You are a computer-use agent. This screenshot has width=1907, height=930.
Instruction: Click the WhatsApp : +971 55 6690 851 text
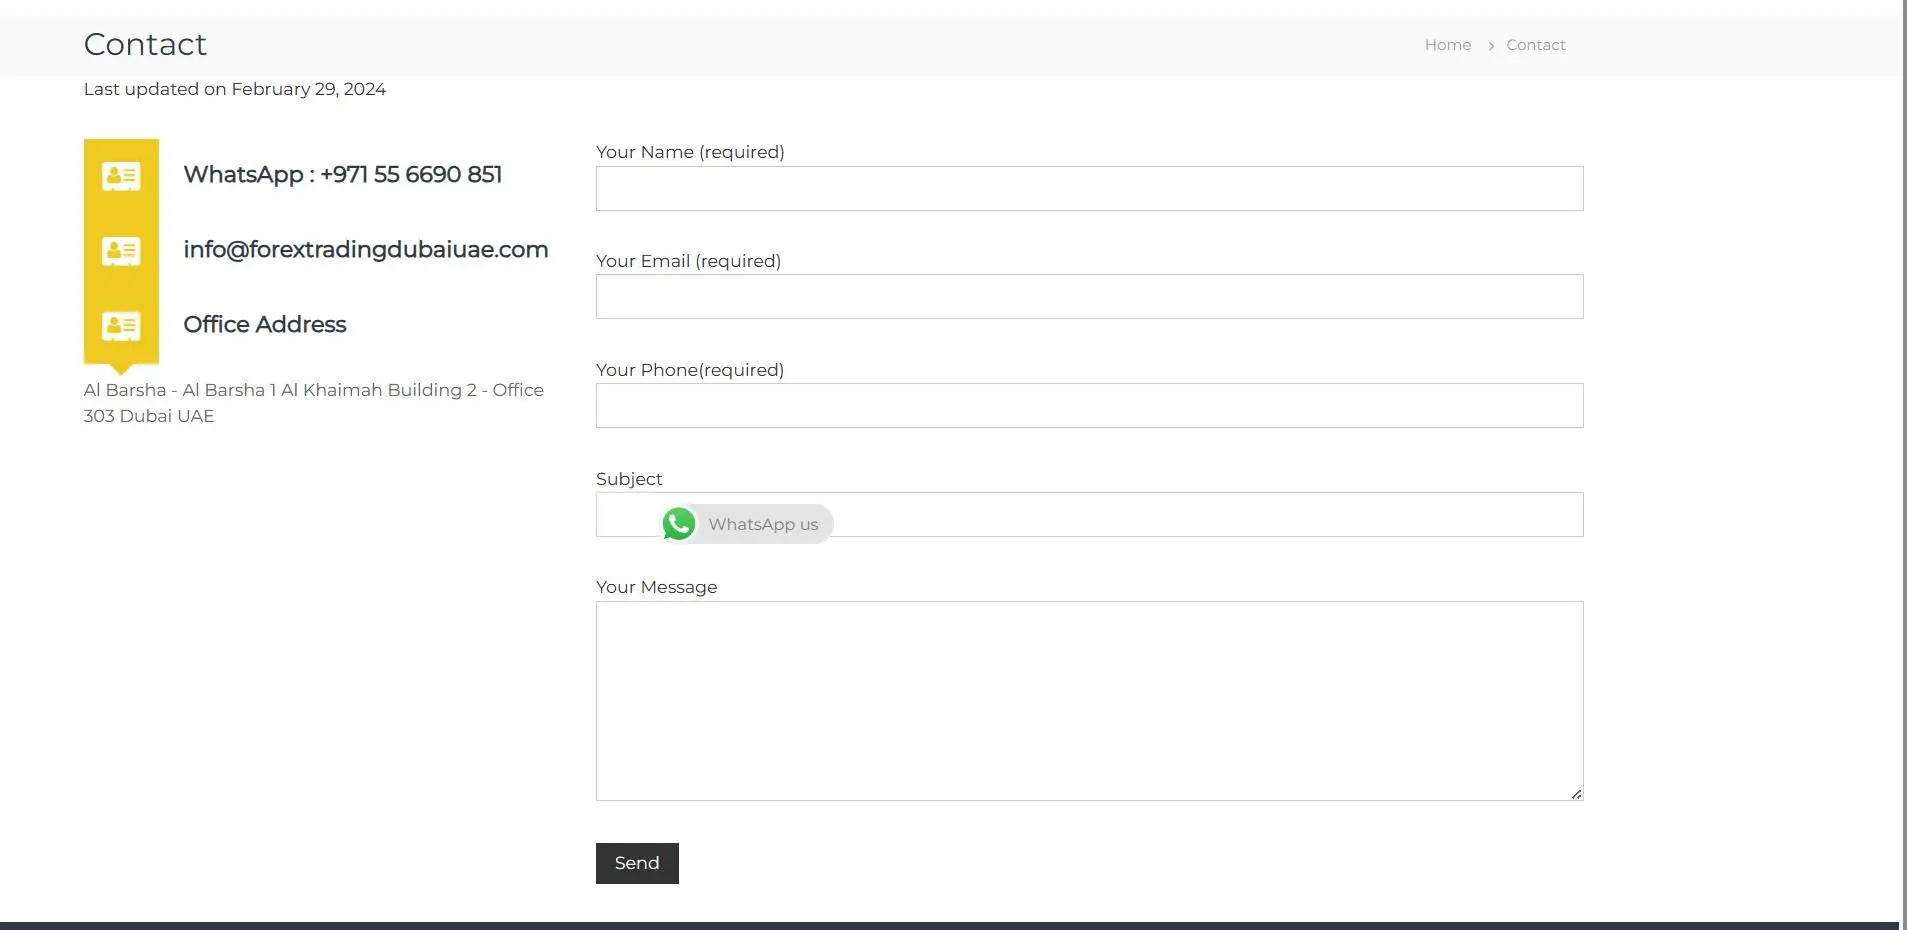click(343, 175)
